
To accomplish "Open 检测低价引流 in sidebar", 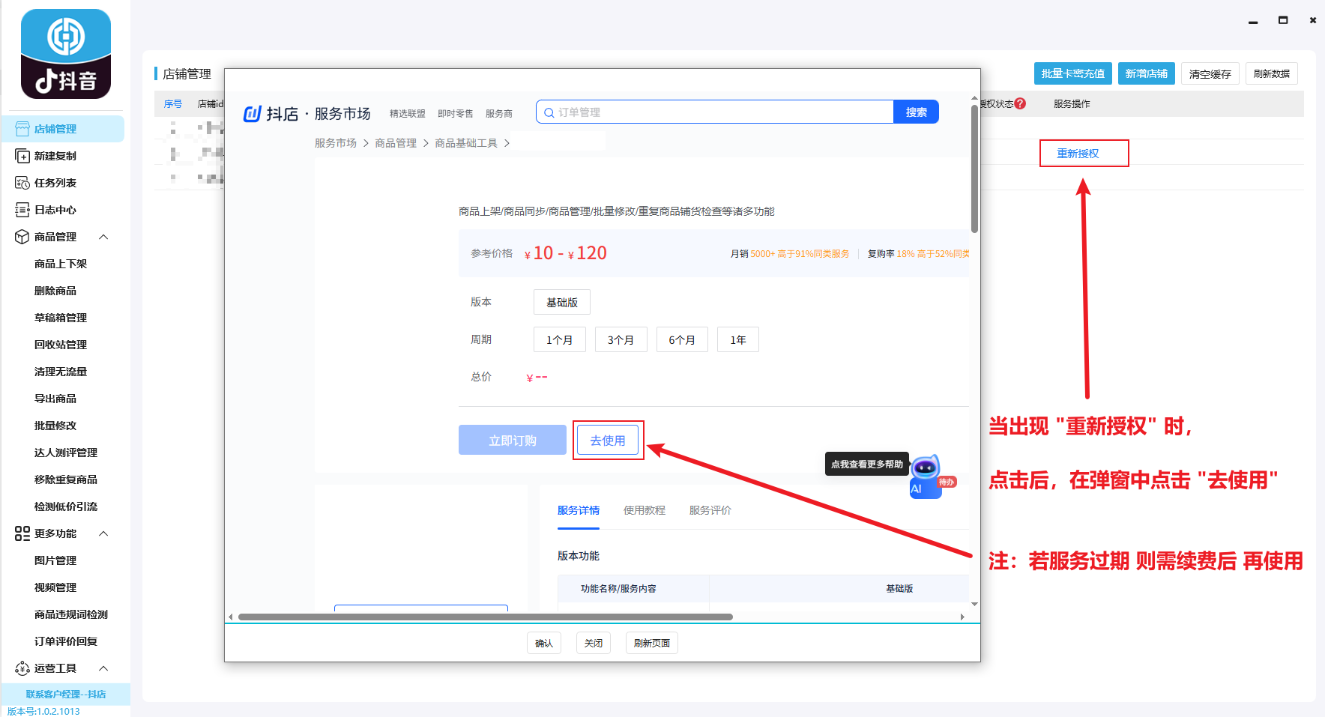I will (66, 507).
